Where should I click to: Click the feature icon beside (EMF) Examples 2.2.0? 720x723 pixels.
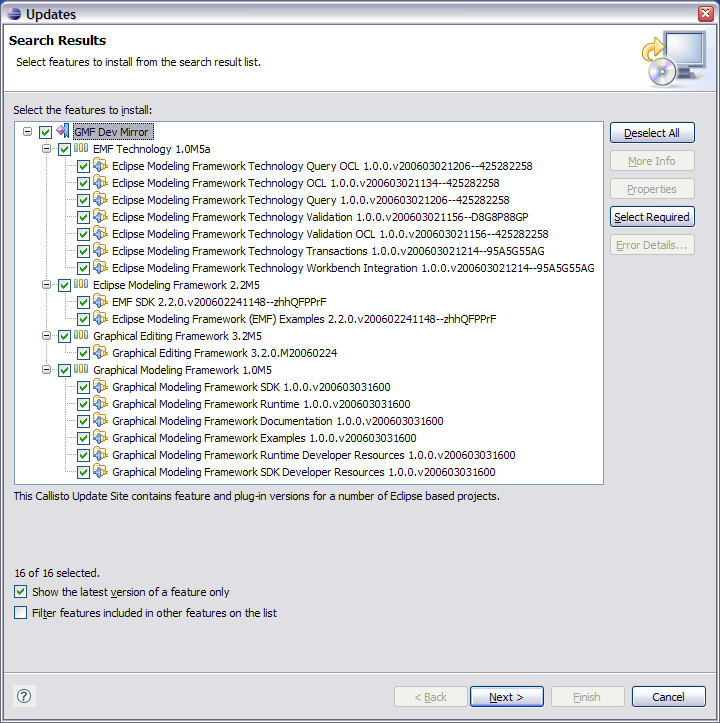(101, 319)
